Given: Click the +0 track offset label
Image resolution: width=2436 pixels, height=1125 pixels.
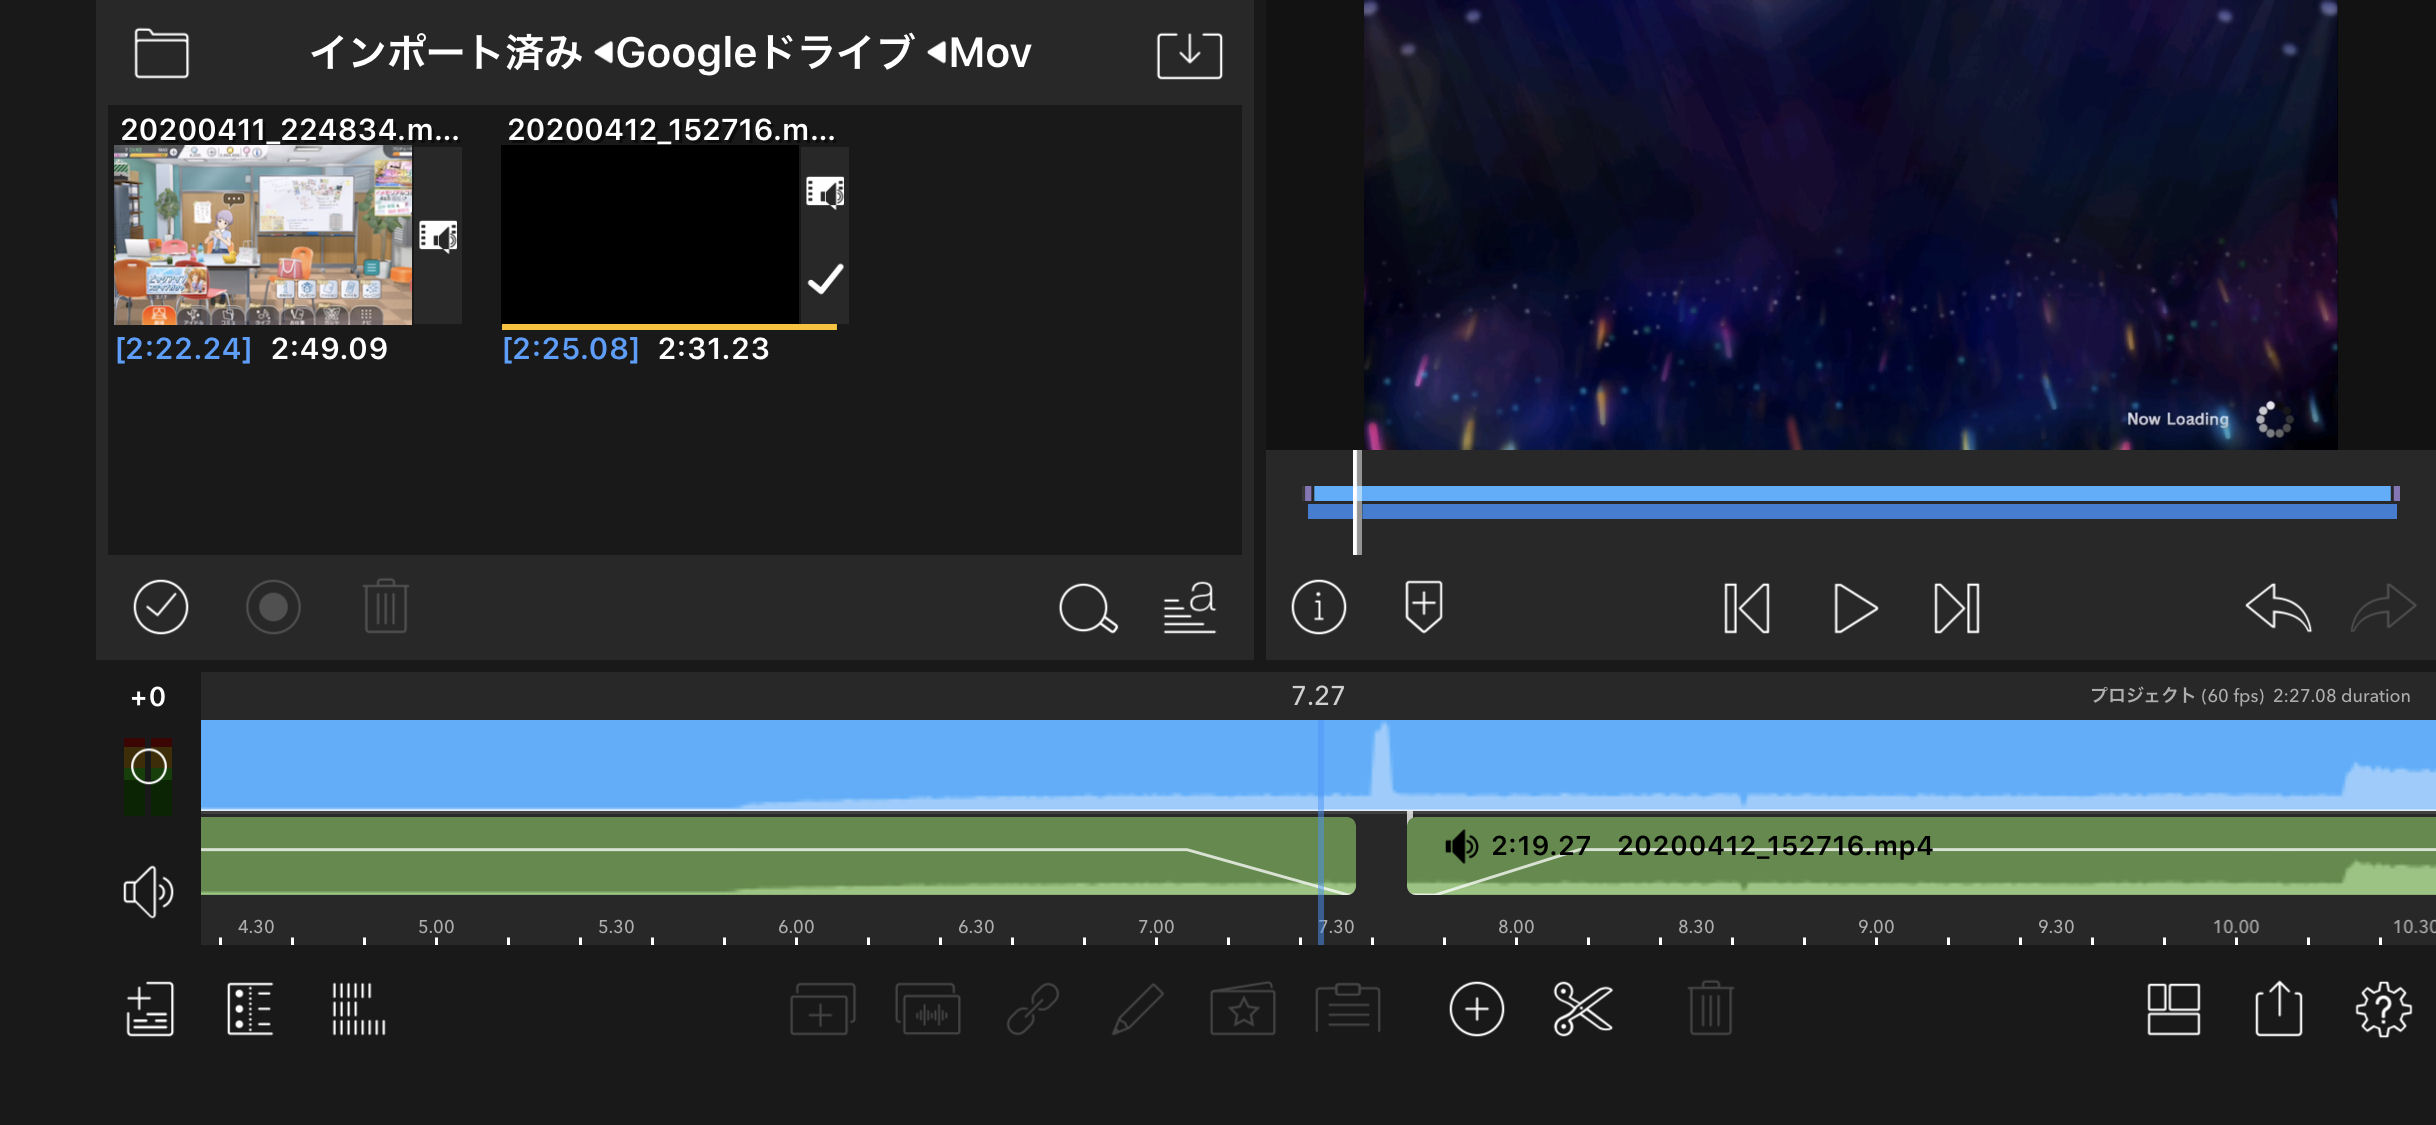Looking at the screenshot, I should coord(148,697).
